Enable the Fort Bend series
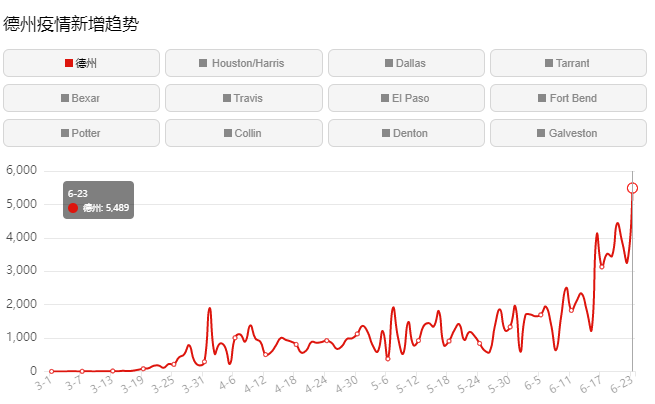This screenshot has width=655, height=404. point(569,98)
